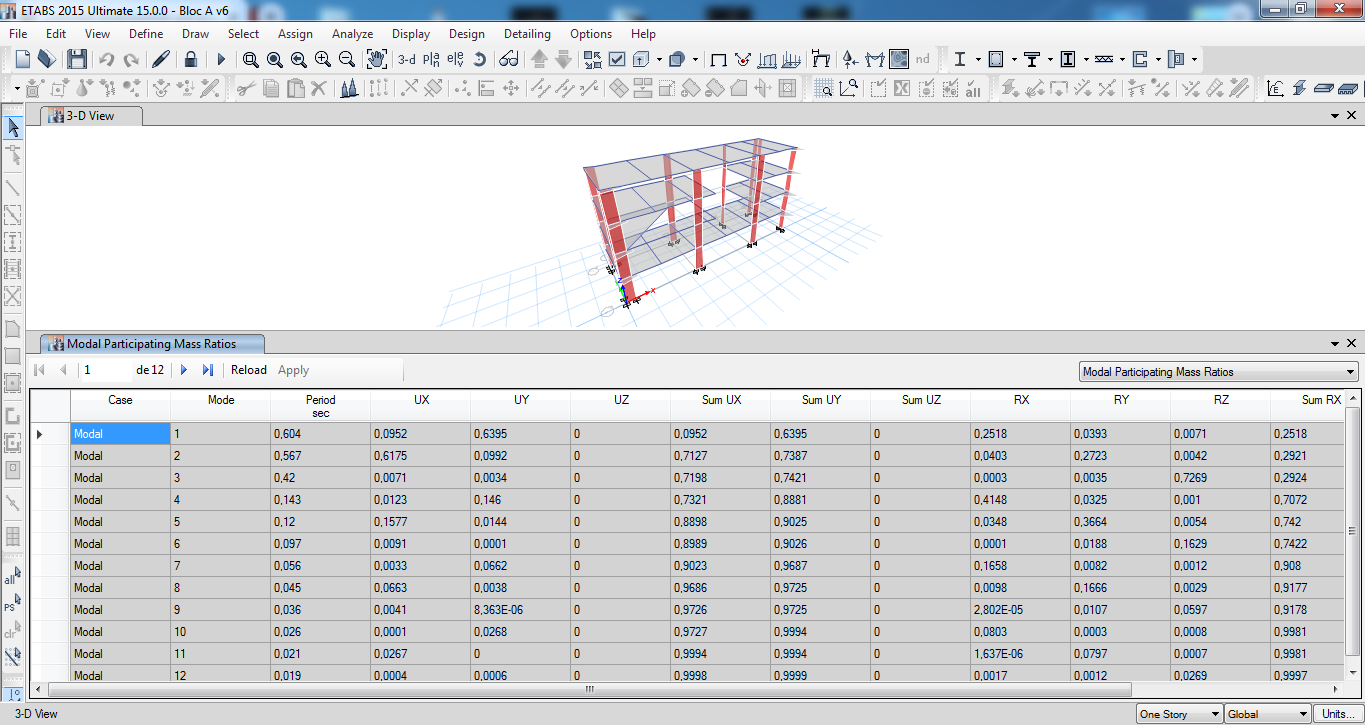Open the One Story dropdown
Viewport: 1365px width, 725px height.
coord(1180,714)
